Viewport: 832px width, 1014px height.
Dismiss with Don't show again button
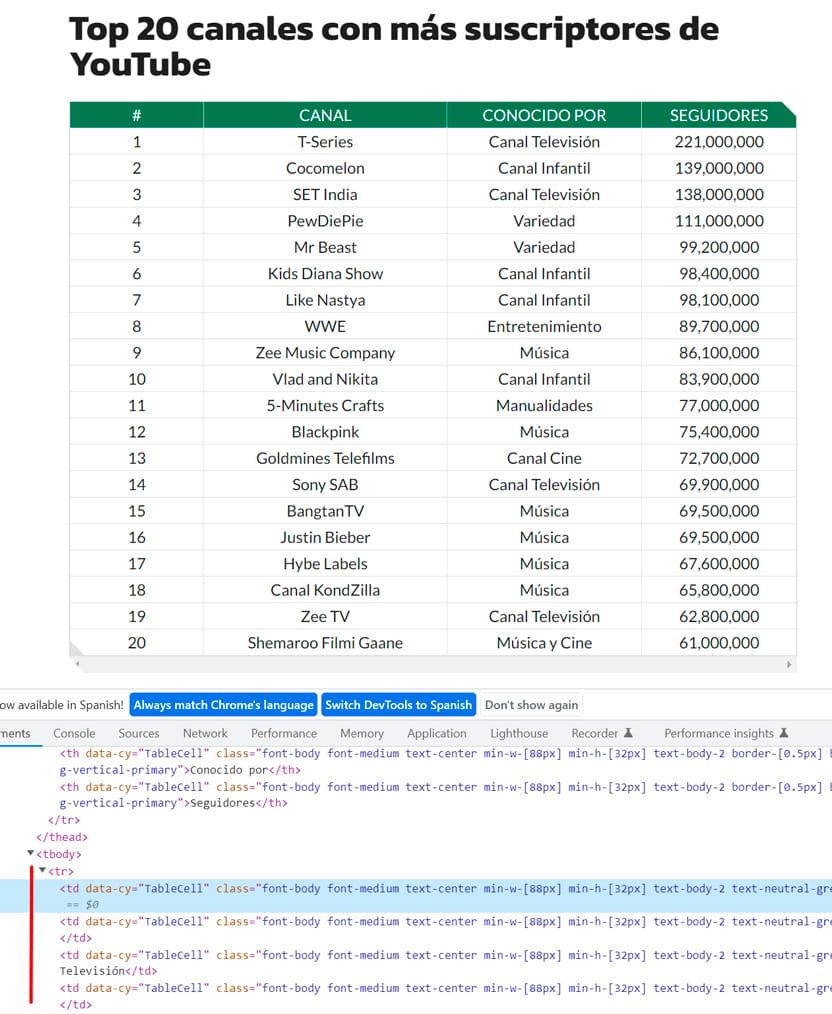click(x=531, y=705)
